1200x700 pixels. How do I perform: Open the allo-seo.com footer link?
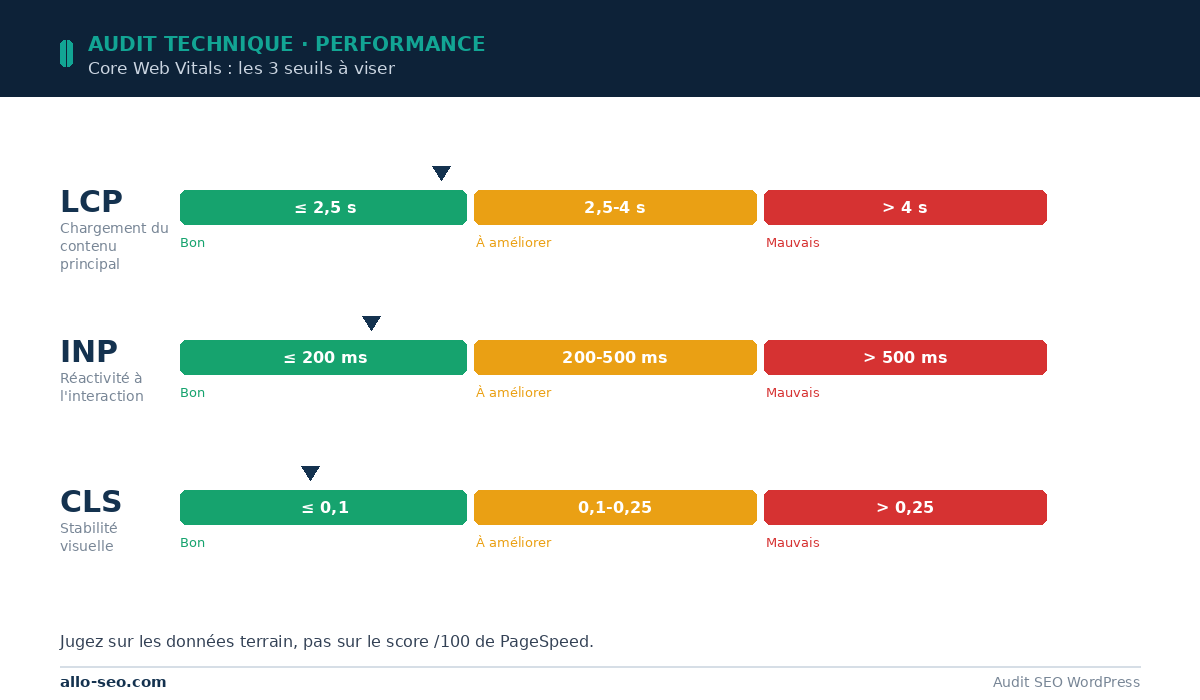(113, 682)
